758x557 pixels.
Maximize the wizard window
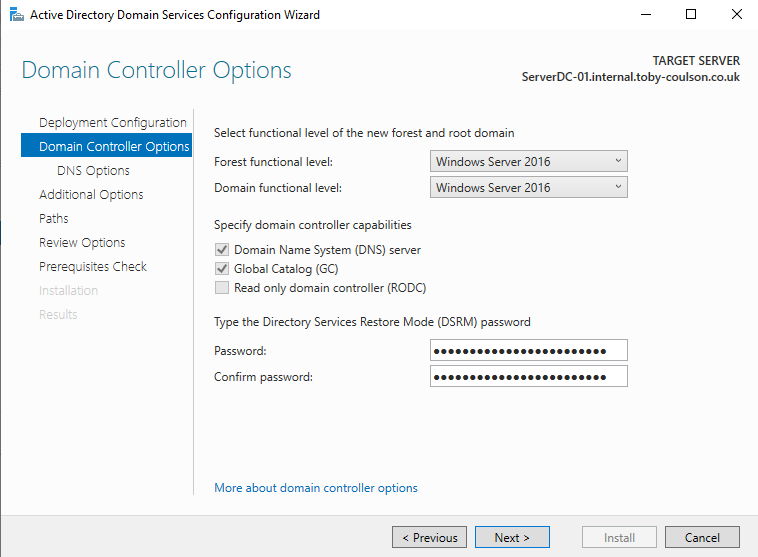point(691,15)
